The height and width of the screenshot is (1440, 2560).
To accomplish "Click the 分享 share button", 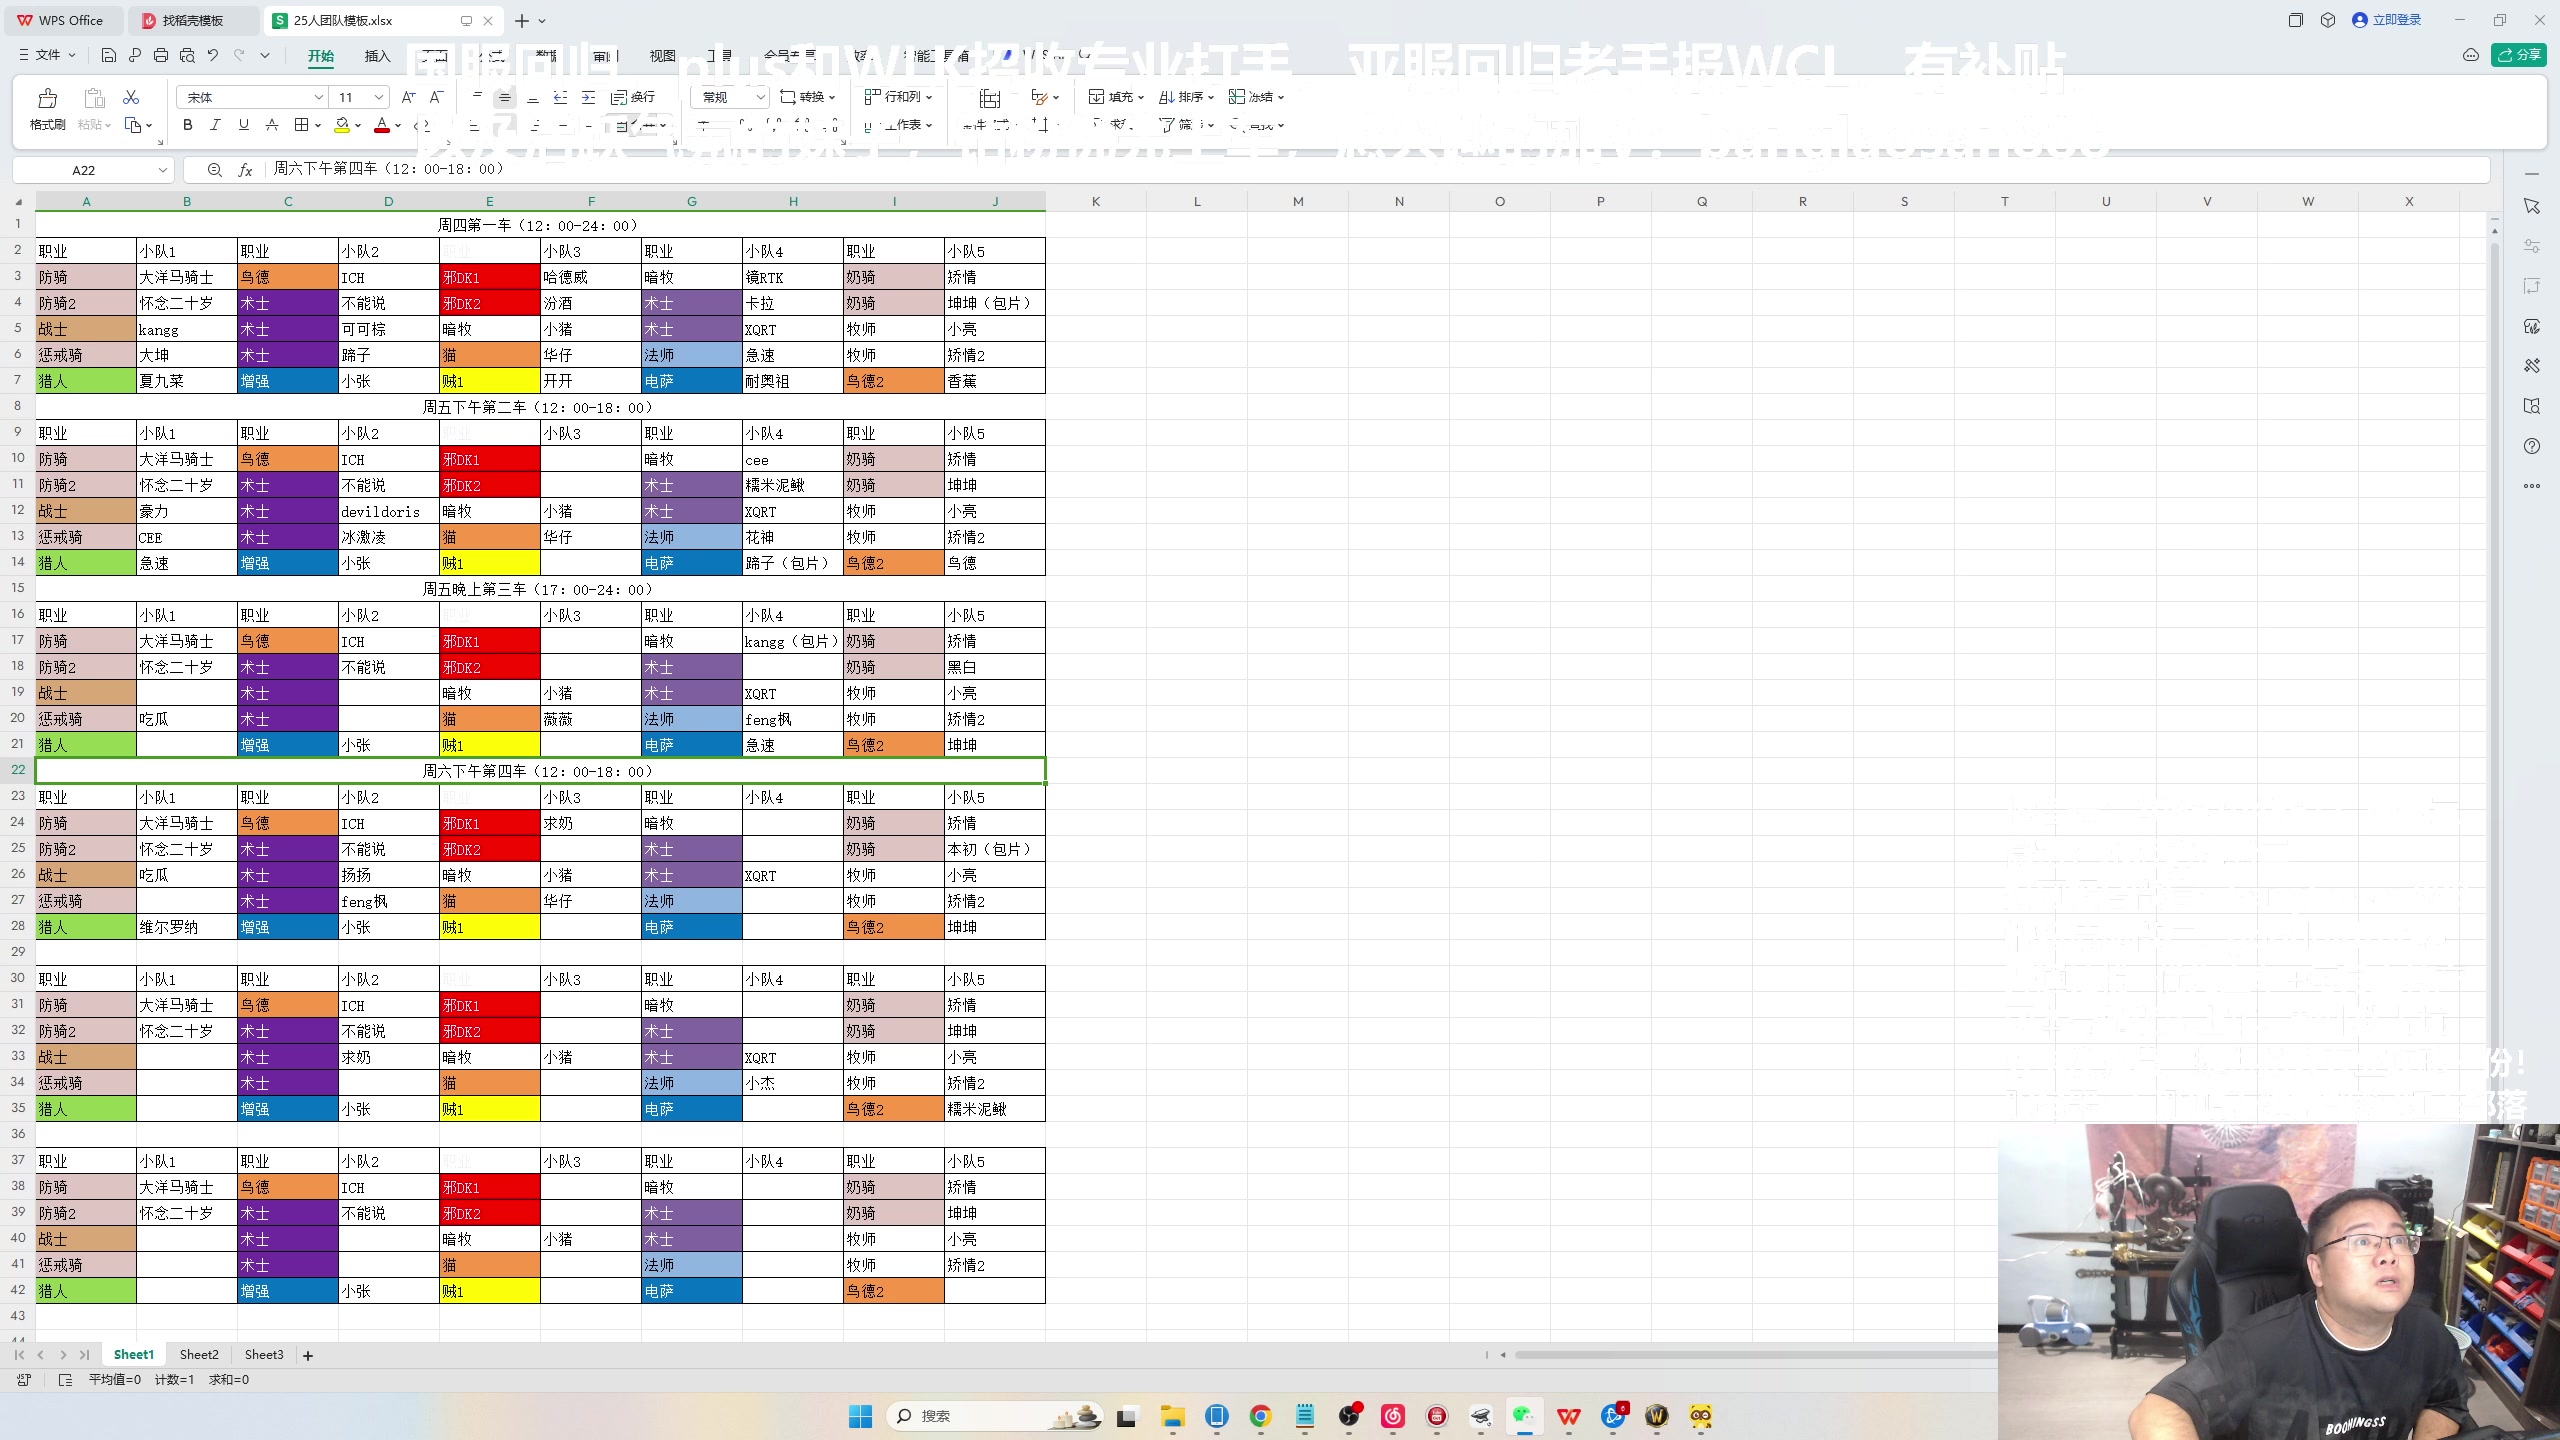I will (x=2519, y=55).
